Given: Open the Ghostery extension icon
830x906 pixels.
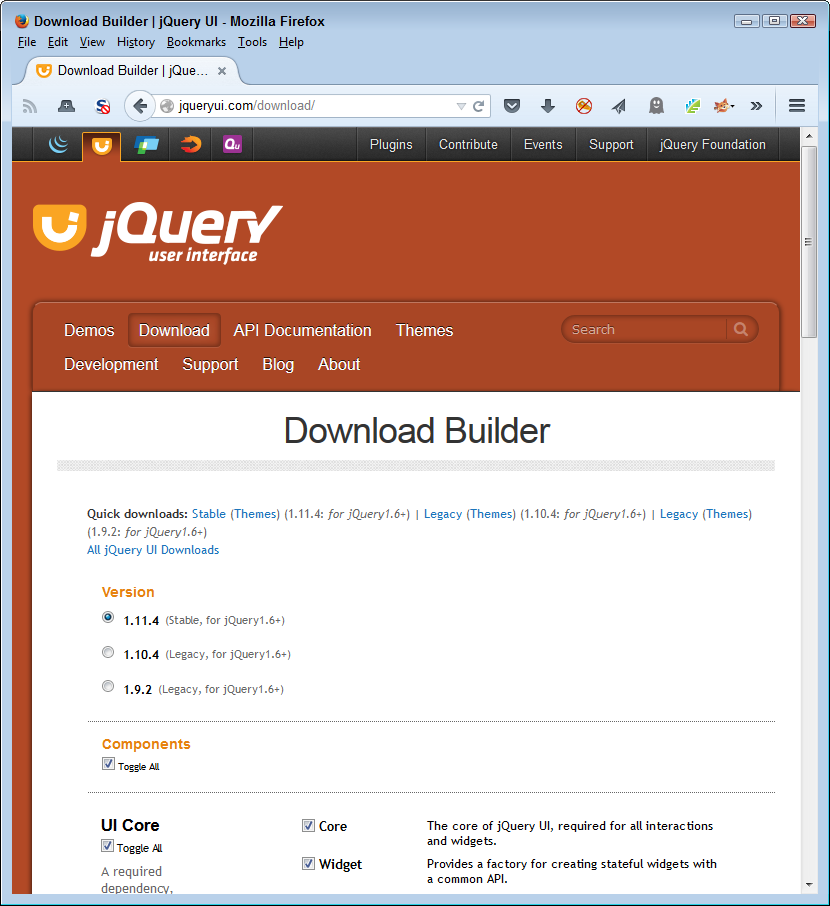Looking at the screenshot, I should pyautogui.click(x=654, y=105).
